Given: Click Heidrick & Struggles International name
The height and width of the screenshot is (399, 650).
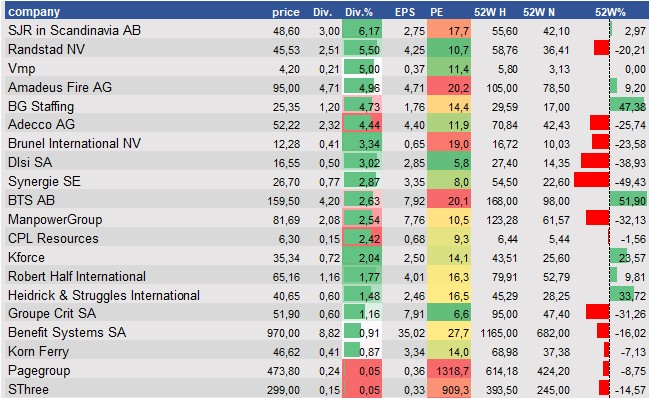Looking at the screenshot, I should click(x=104, y=295).
